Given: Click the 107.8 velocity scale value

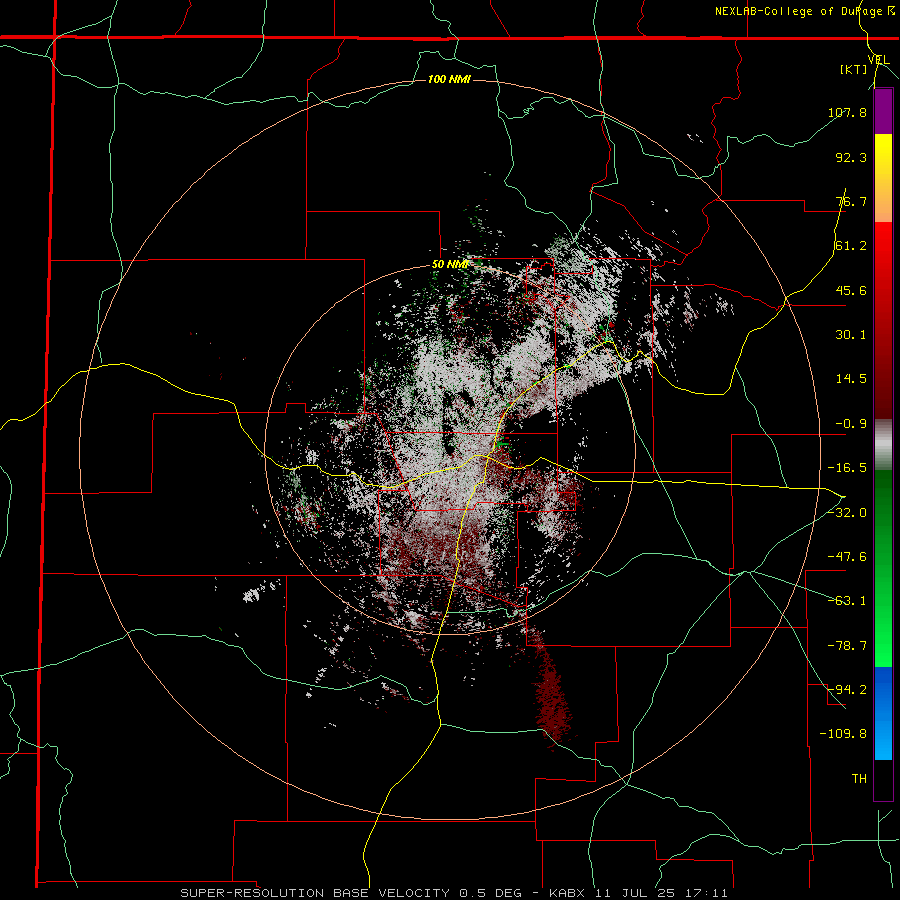Looking at the screenshot, I should (847, 112).
